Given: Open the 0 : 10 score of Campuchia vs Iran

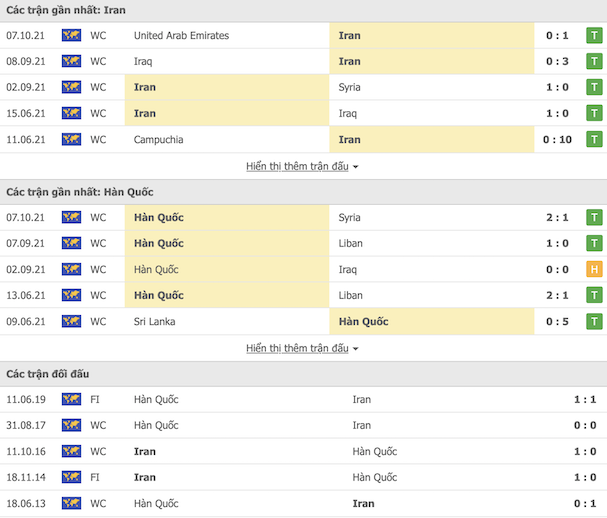Looking at the screenshot, I should click(x=557, y=139).
